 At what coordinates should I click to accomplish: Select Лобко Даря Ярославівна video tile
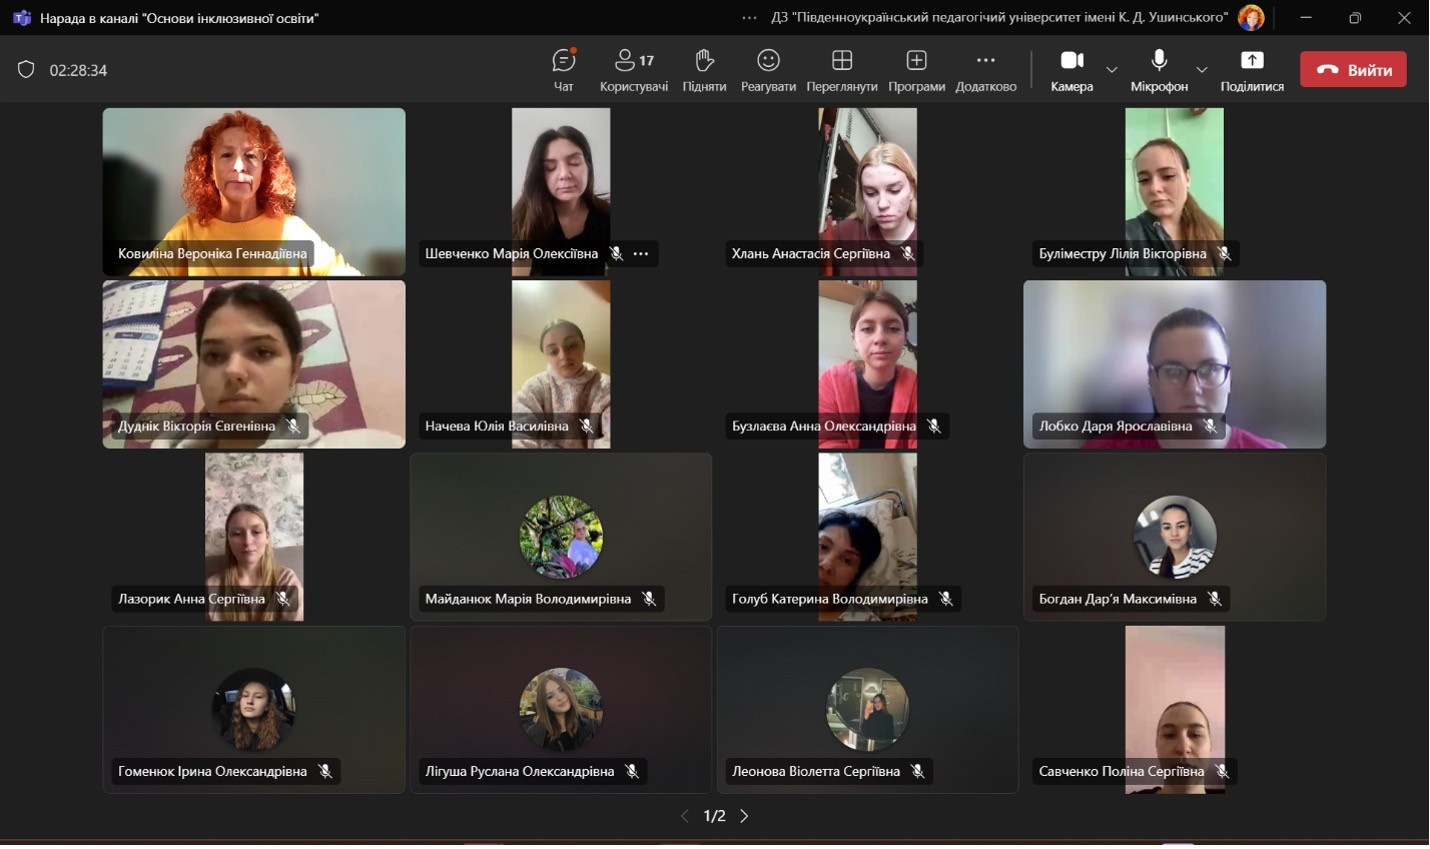(x=1175, y=364)
